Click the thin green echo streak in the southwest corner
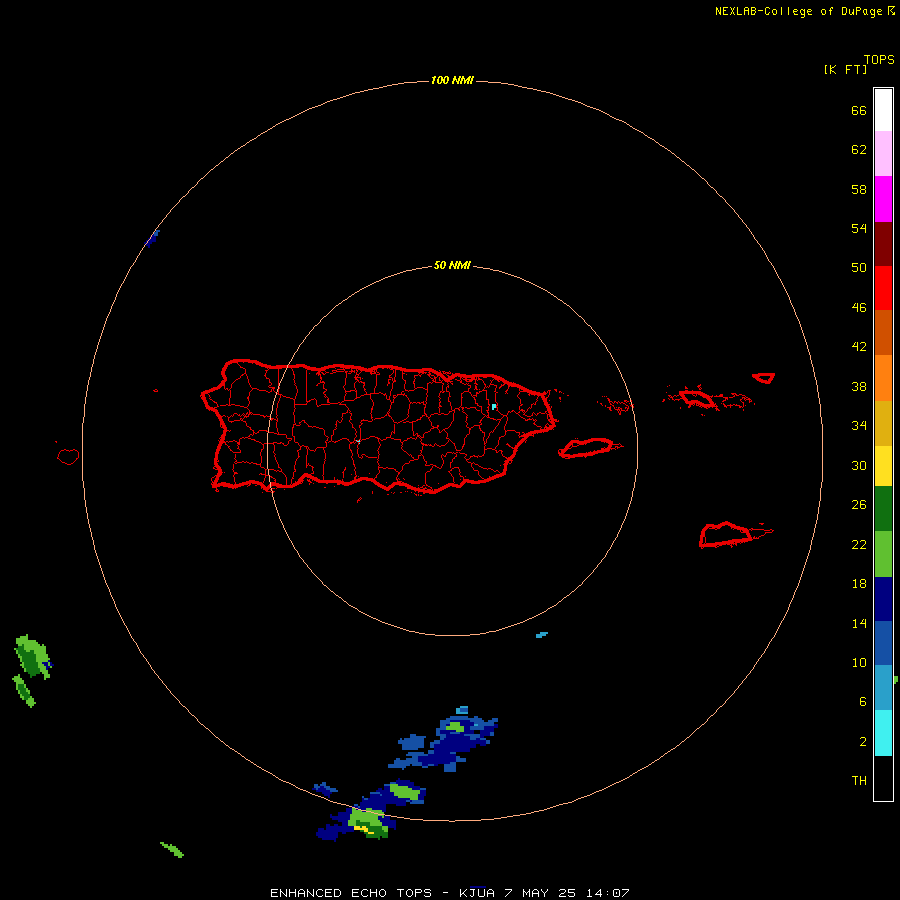The width and height of the screenshot is (900, 900). click(172, 849)
